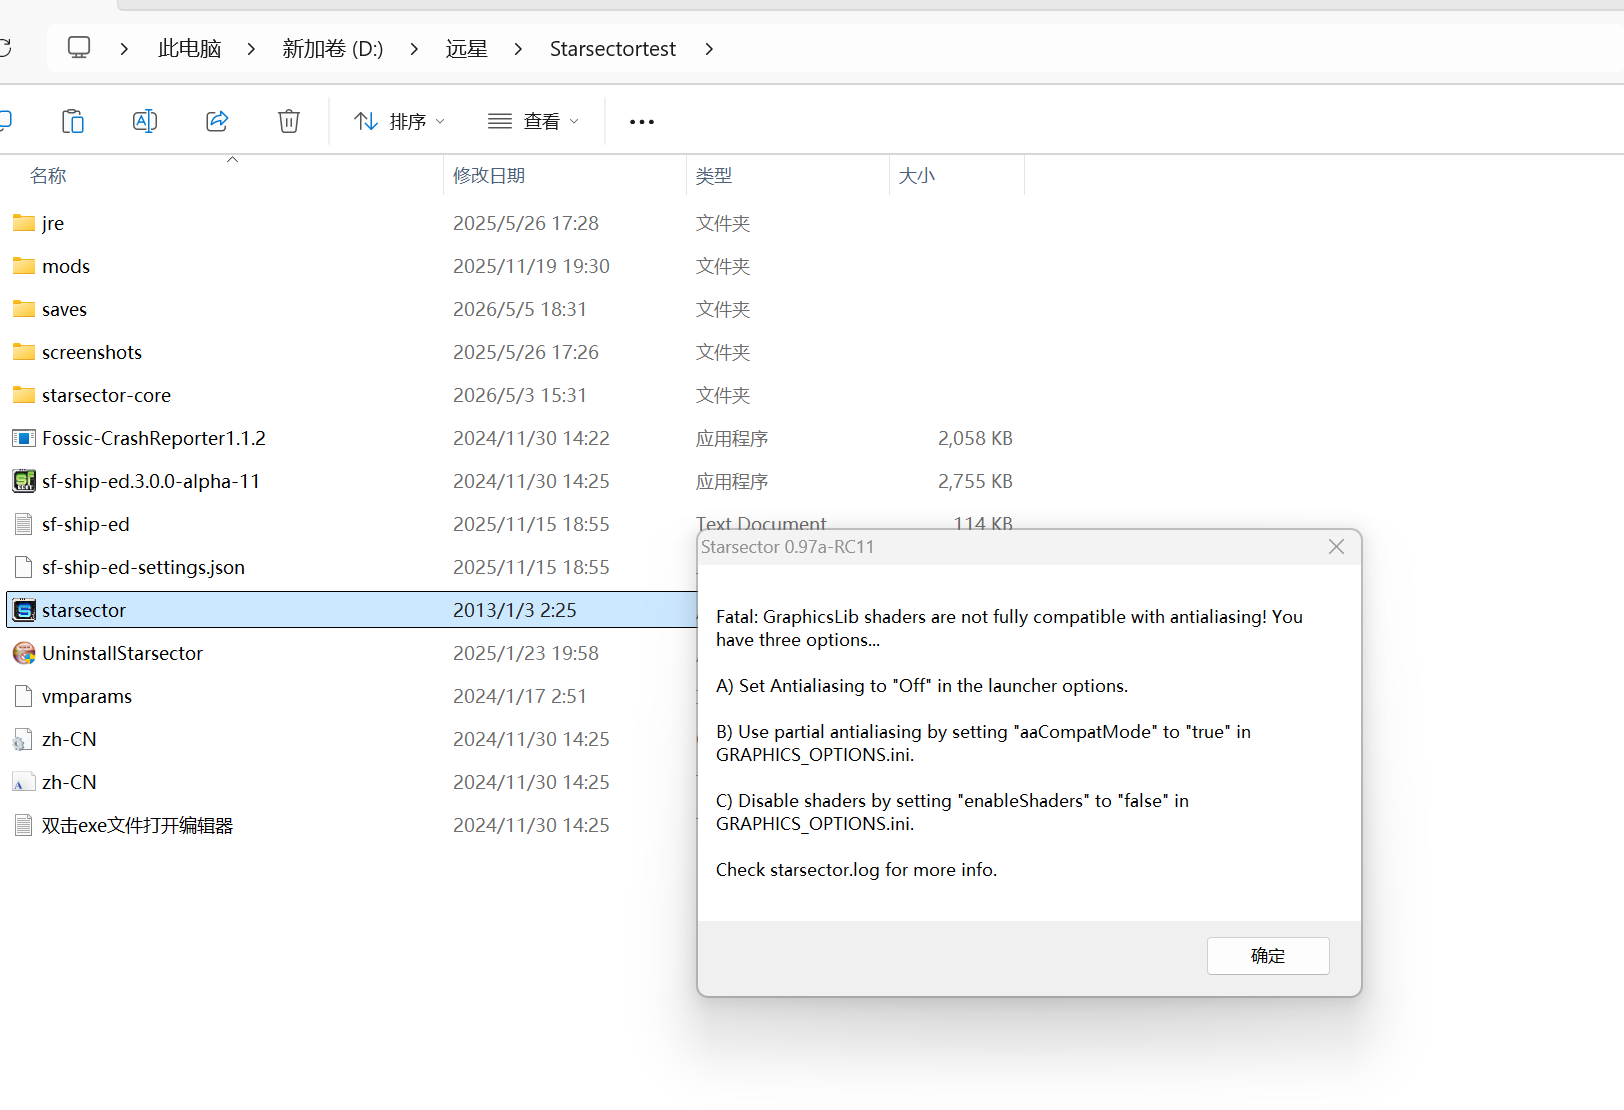The width and height of the screenshot is (1624, 1110).
Task: Click the date "2025/11/19 19:30"
Action: click(x=531, y=266)
